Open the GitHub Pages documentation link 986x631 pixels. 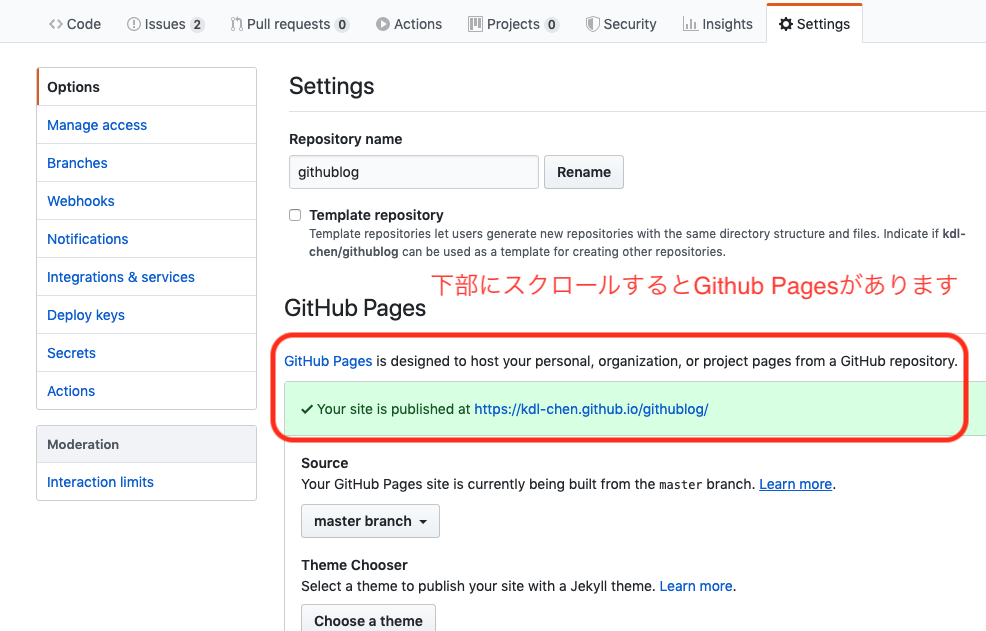click(328, 361)
